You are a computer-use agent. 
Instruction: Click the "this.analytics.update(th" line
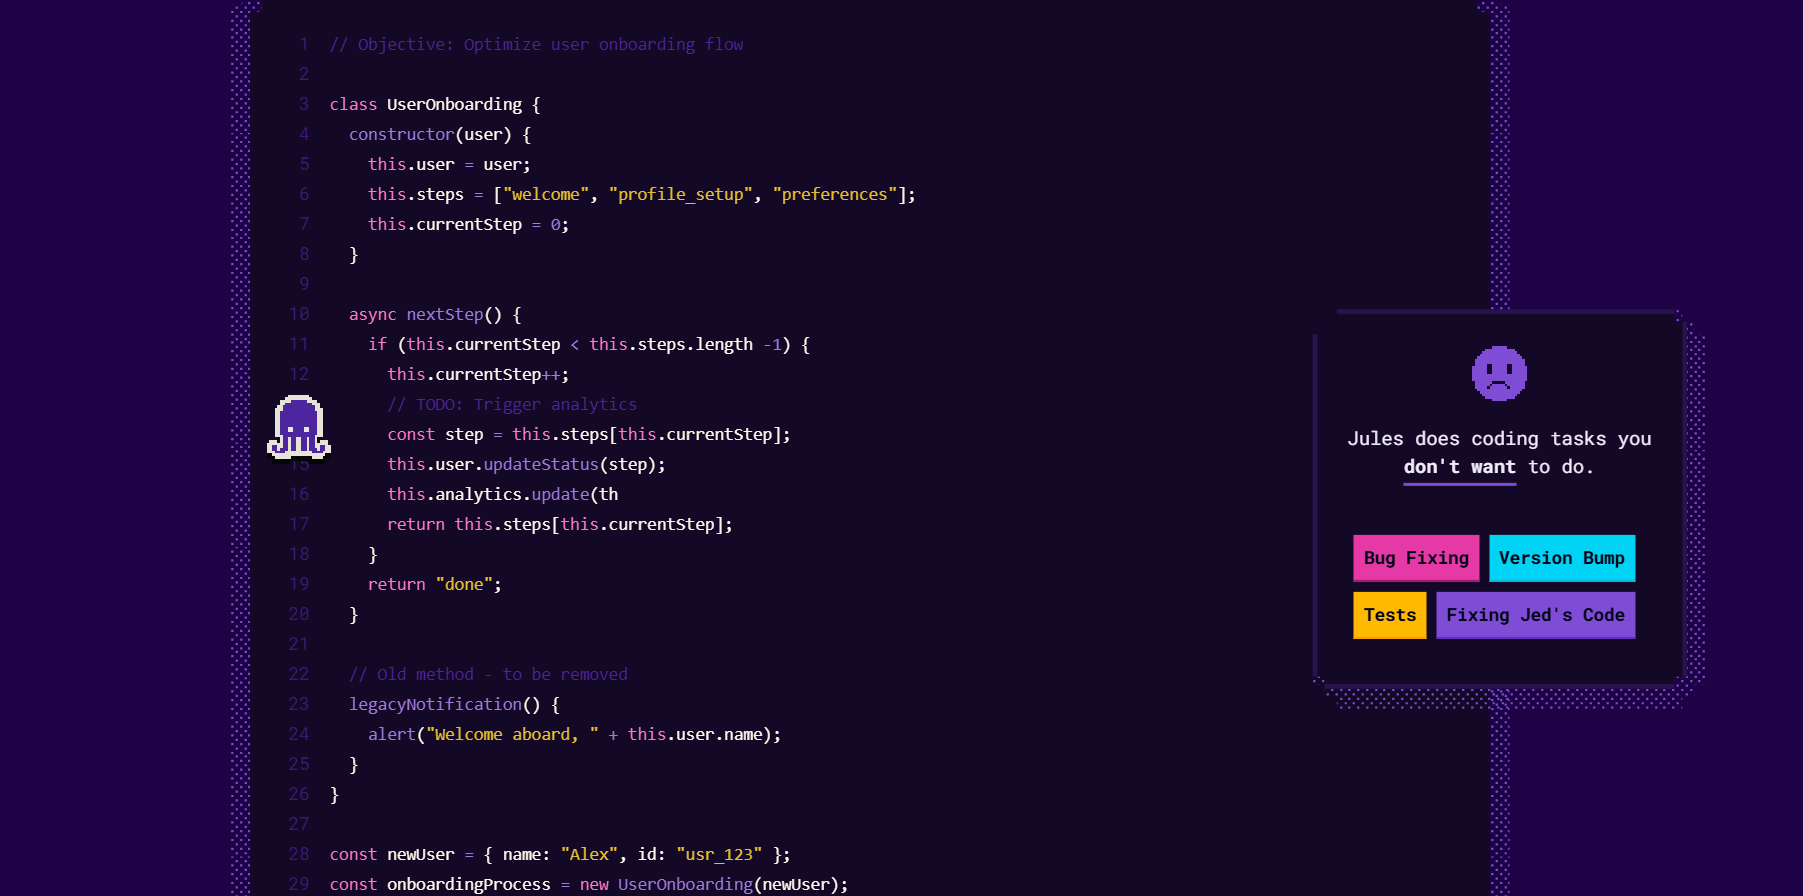pos(503,494)
